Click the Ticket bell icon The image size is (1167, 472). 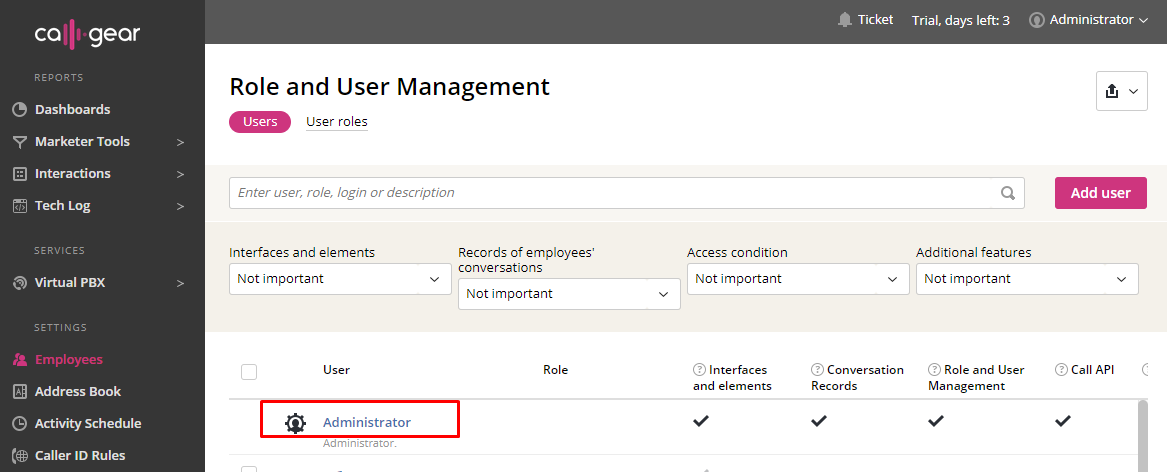click(x=844, y=20)
